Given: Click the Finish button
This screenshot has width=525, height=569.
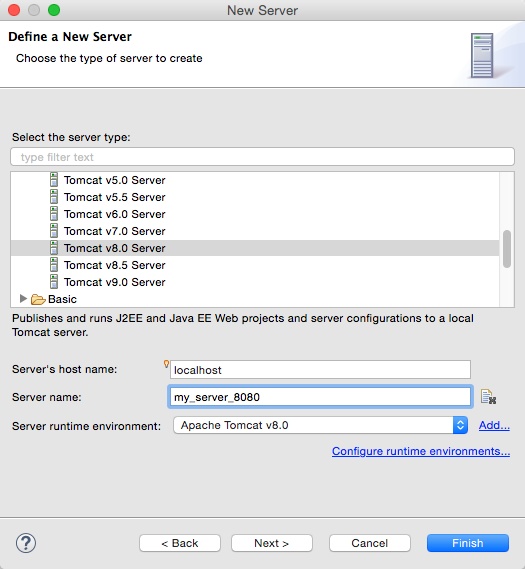Looking at the screenshot, I should tap(468, 543).
